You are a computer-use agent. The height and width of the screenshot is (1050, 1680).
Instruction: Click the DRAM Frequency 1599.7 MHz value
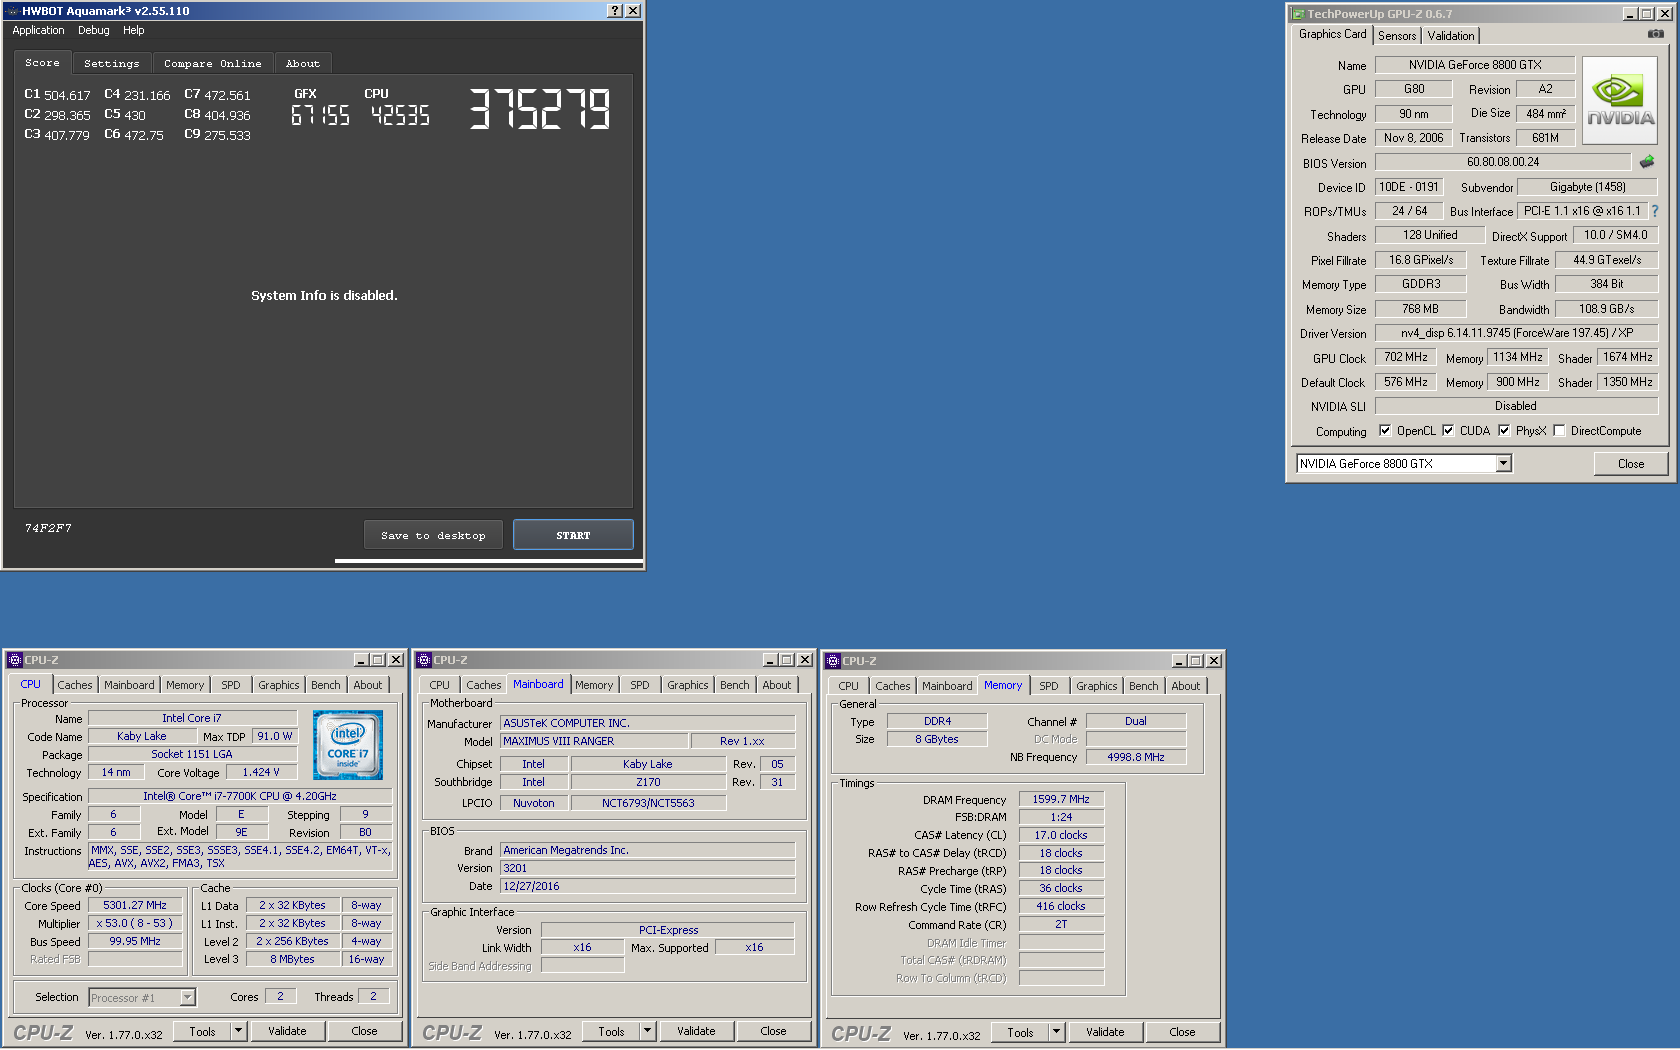(1061, 799)
